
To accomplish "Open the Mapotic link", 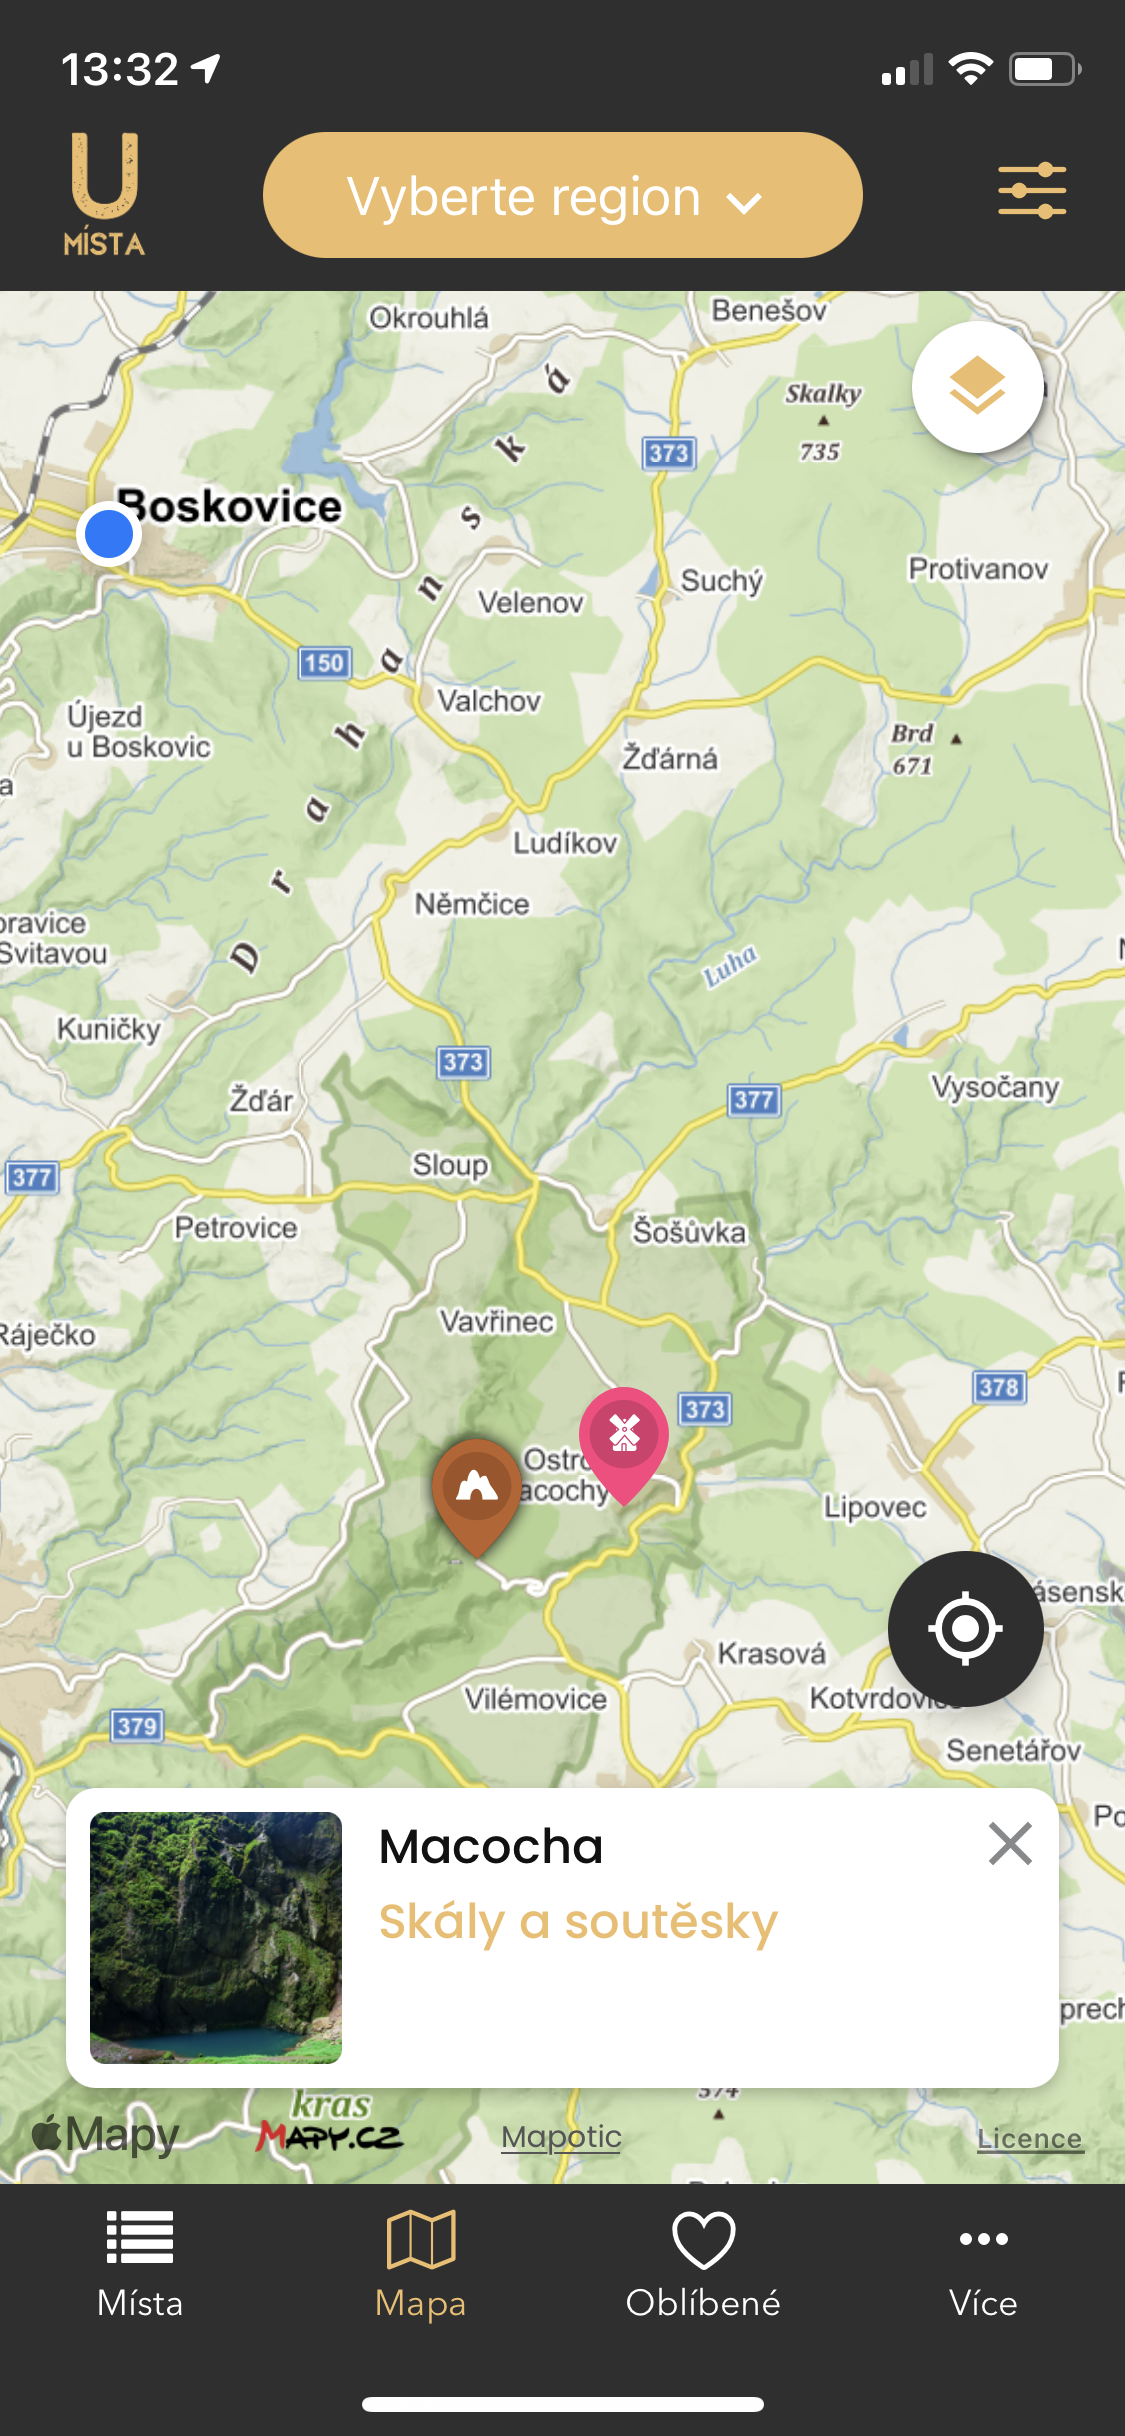I will pos(561,2137).
